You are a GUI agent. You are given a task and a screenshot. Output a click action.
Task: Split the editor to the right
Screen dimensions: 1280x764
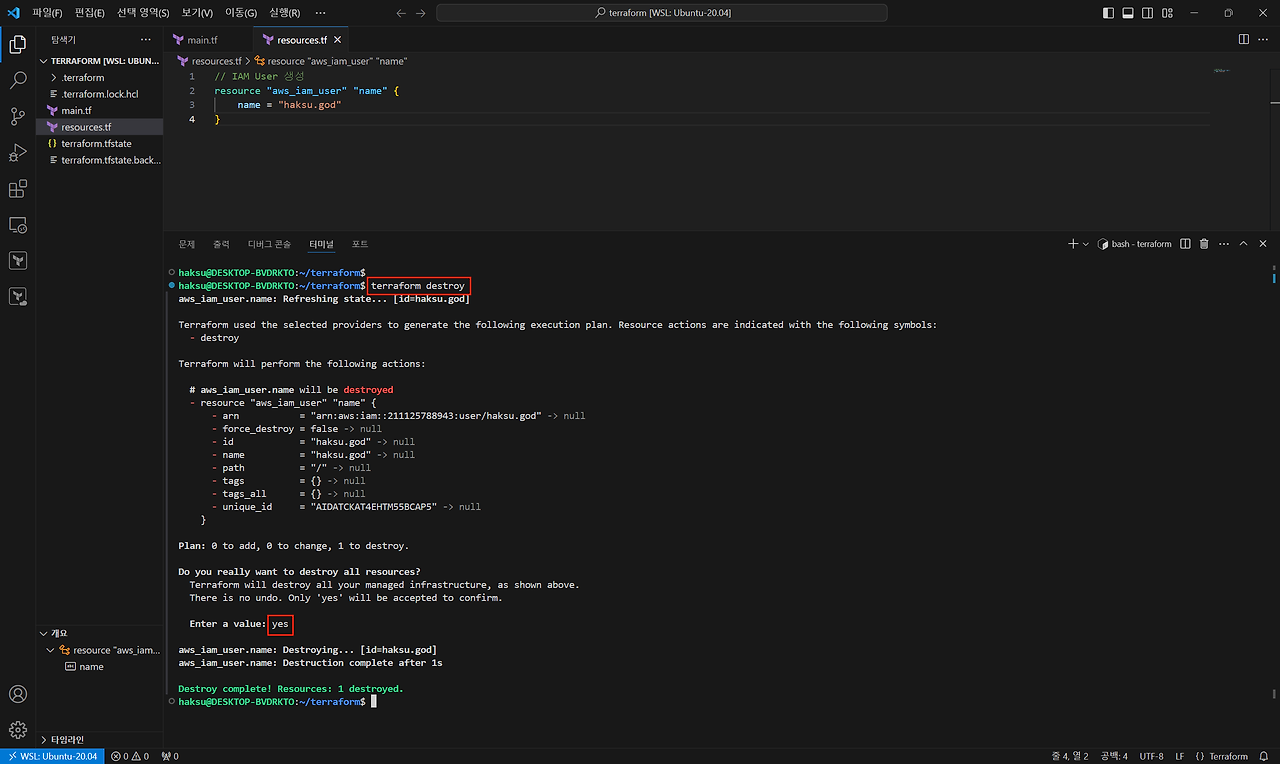tap(1244, 40)
